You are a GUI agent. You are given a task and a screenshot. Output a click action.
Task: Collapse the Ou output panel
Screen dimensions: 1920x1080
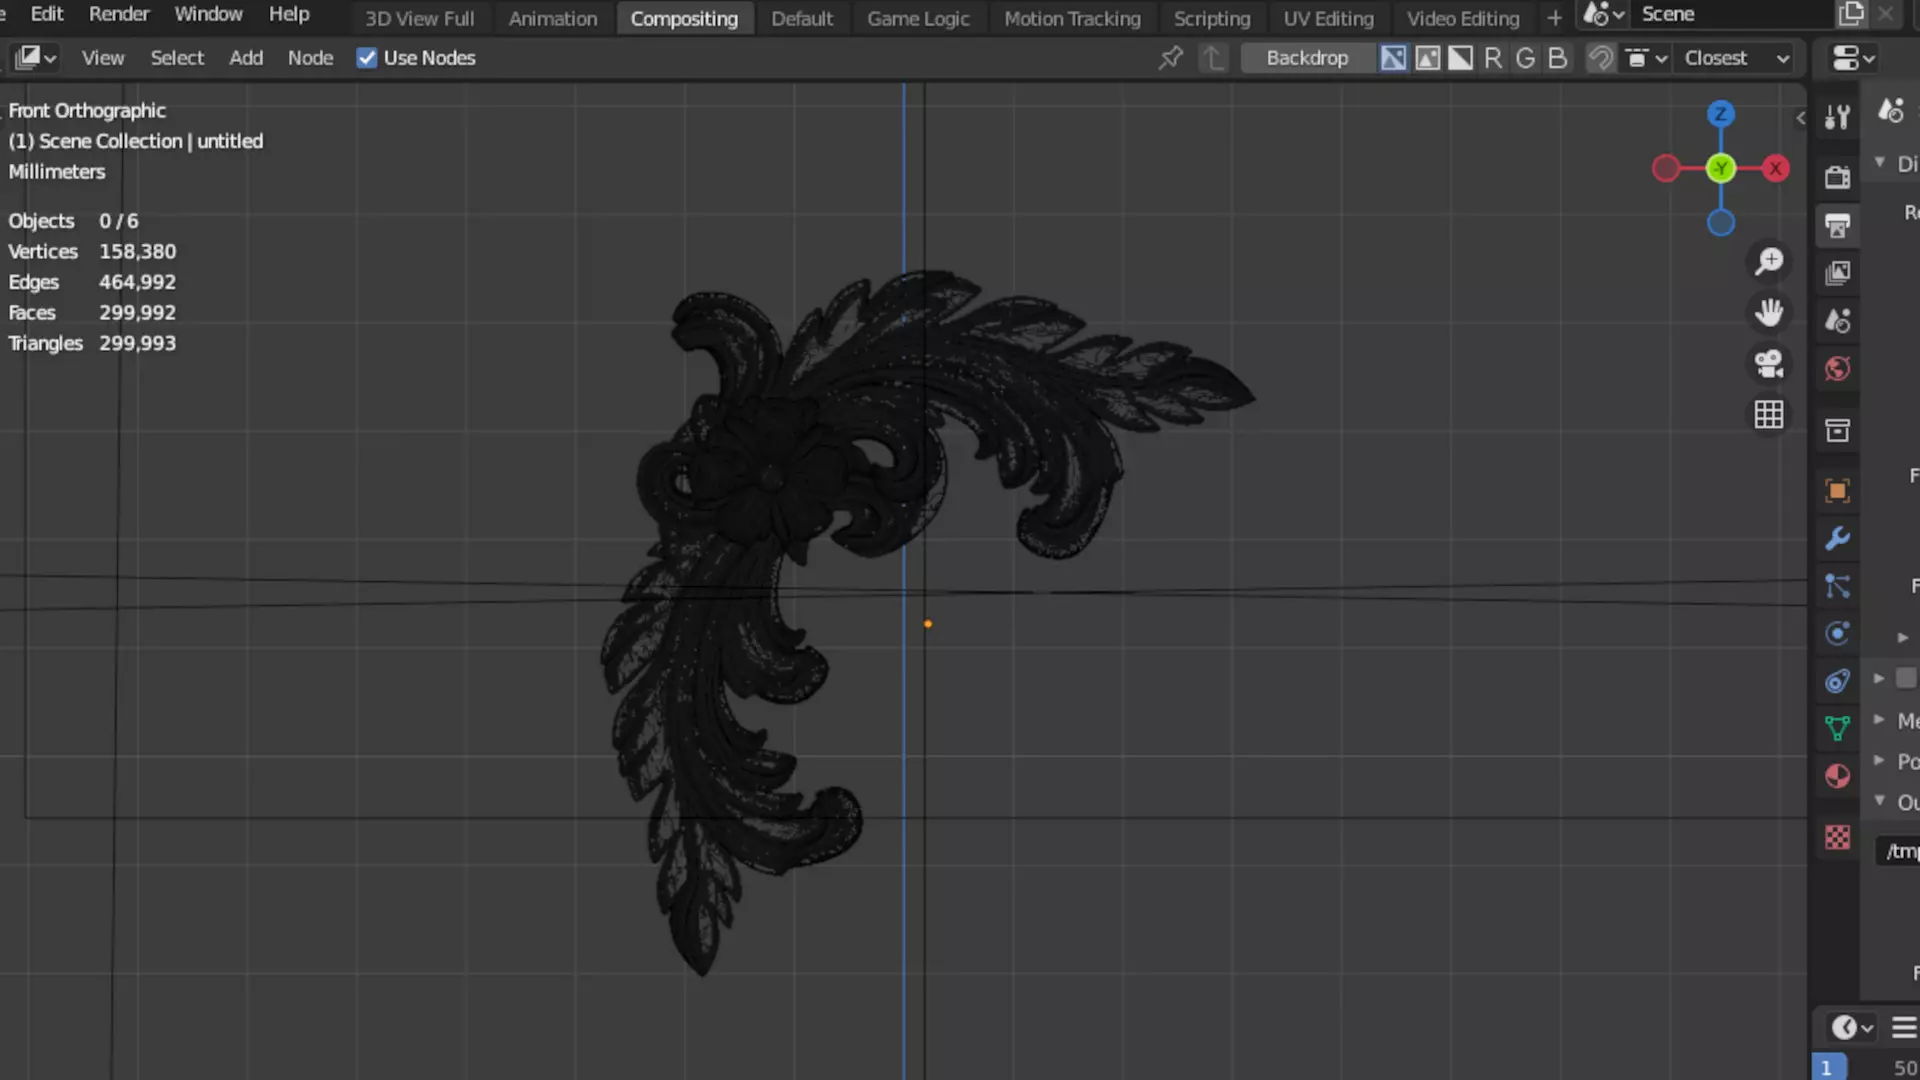[1880, 801]
